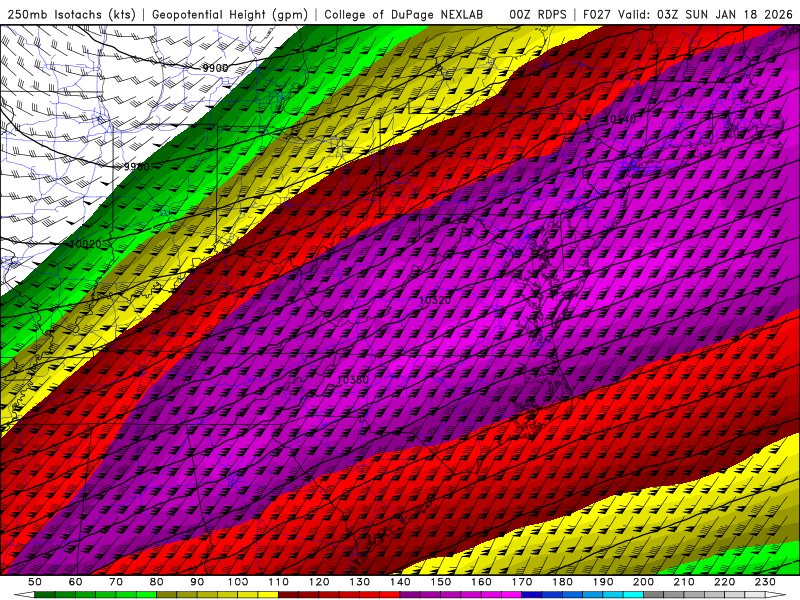Click the 170 knot legend label

(x=522, y=582)
